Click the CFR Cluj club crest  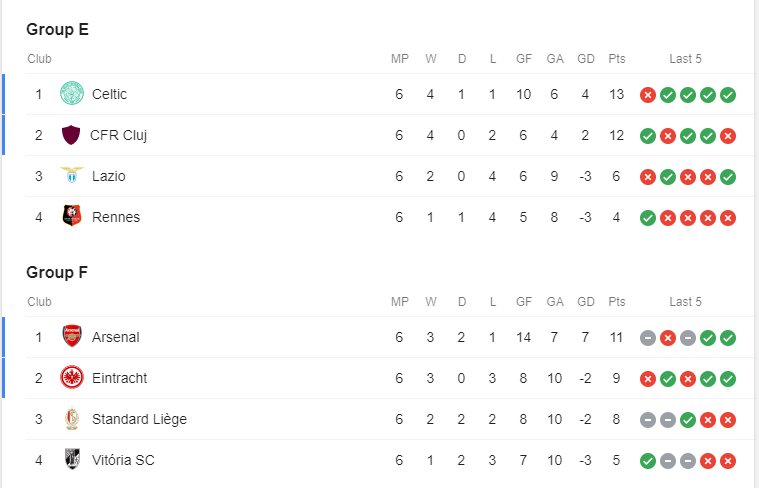[71, 135]
